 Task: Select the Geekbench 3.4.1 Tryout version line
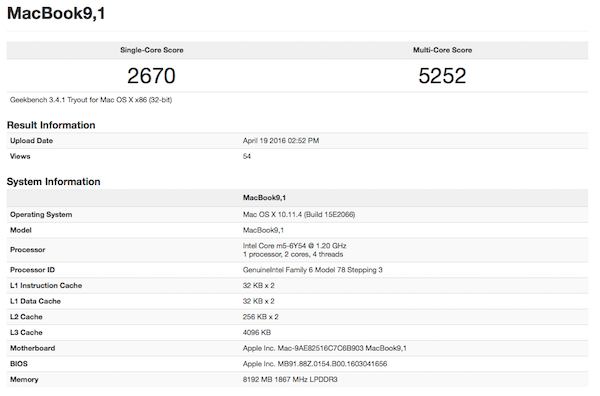click(91, 100)
